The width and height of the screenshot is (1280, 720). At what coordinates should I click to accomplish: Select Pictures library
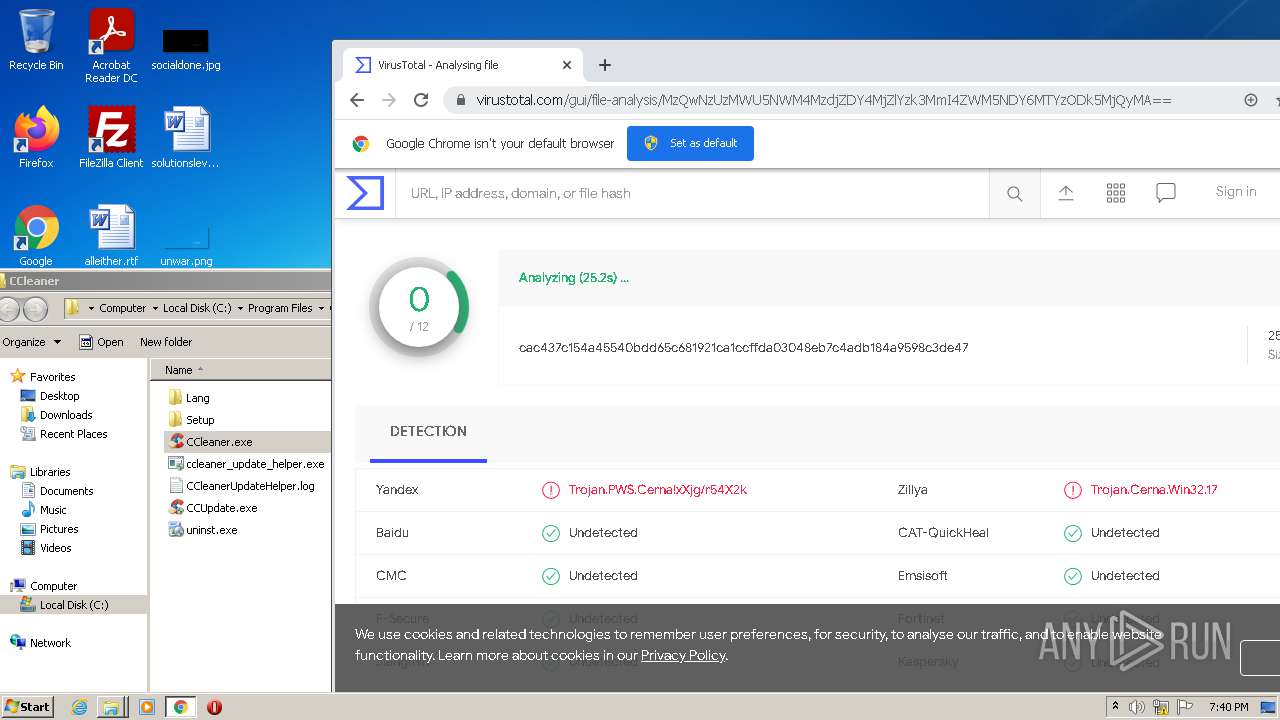coord(50,529)
